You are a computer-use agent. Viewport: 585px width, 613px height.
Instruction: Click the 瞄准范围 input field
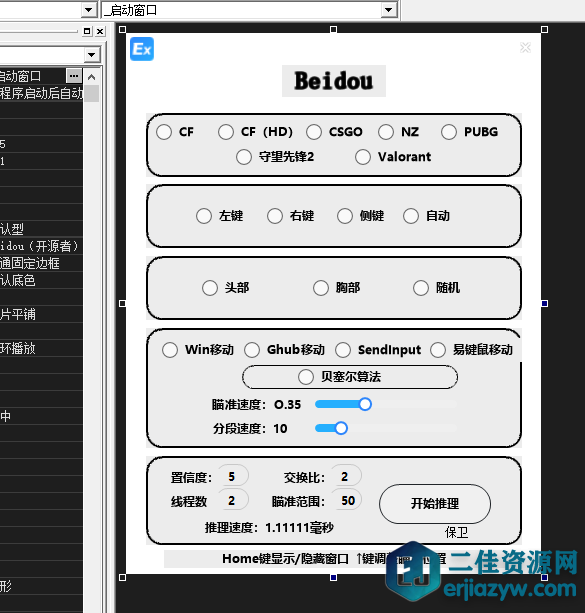(346, 500)
